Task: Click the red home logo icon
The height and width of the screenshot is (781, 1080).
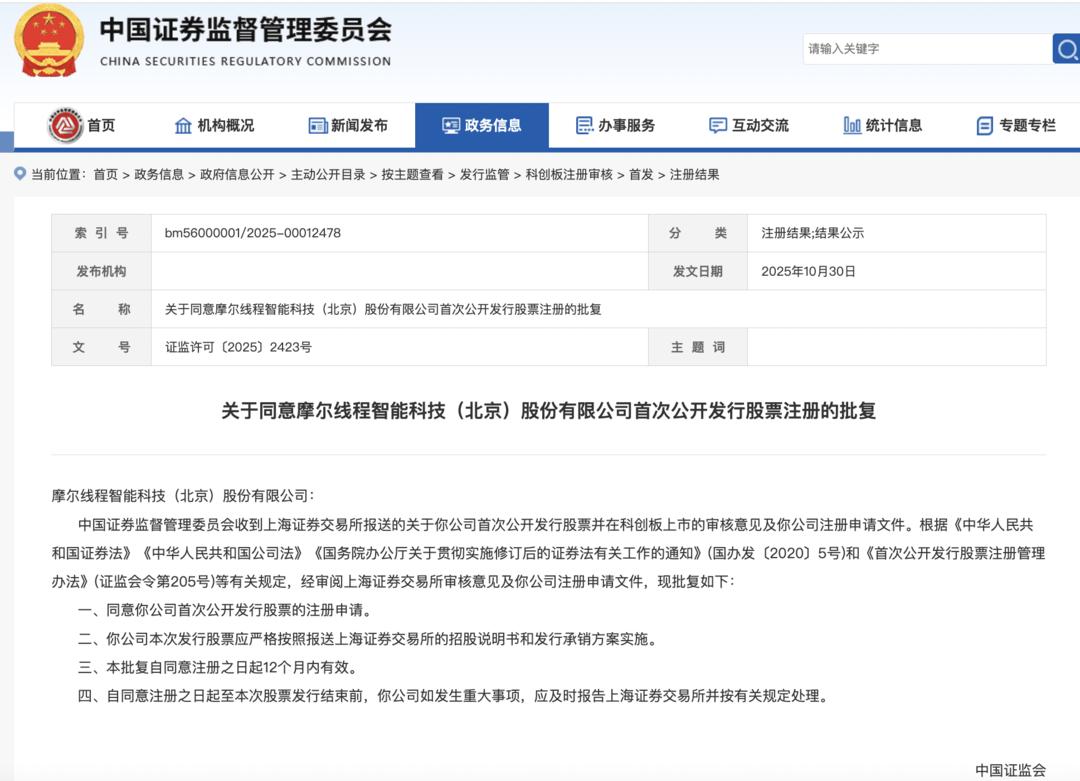Action: [65, 126]
